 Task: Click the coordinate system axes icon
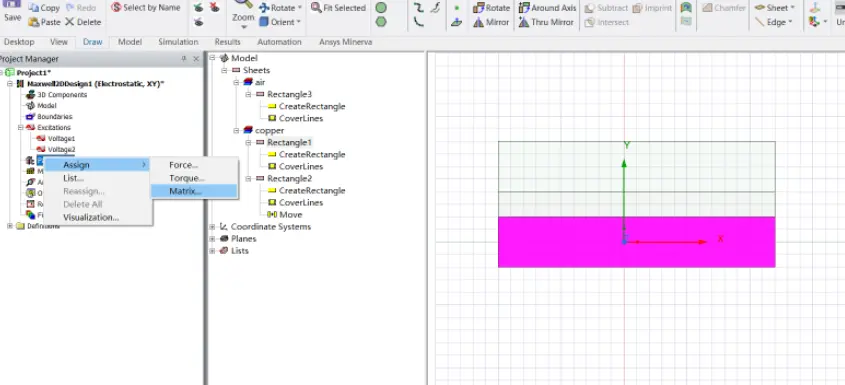coord(815,8)
